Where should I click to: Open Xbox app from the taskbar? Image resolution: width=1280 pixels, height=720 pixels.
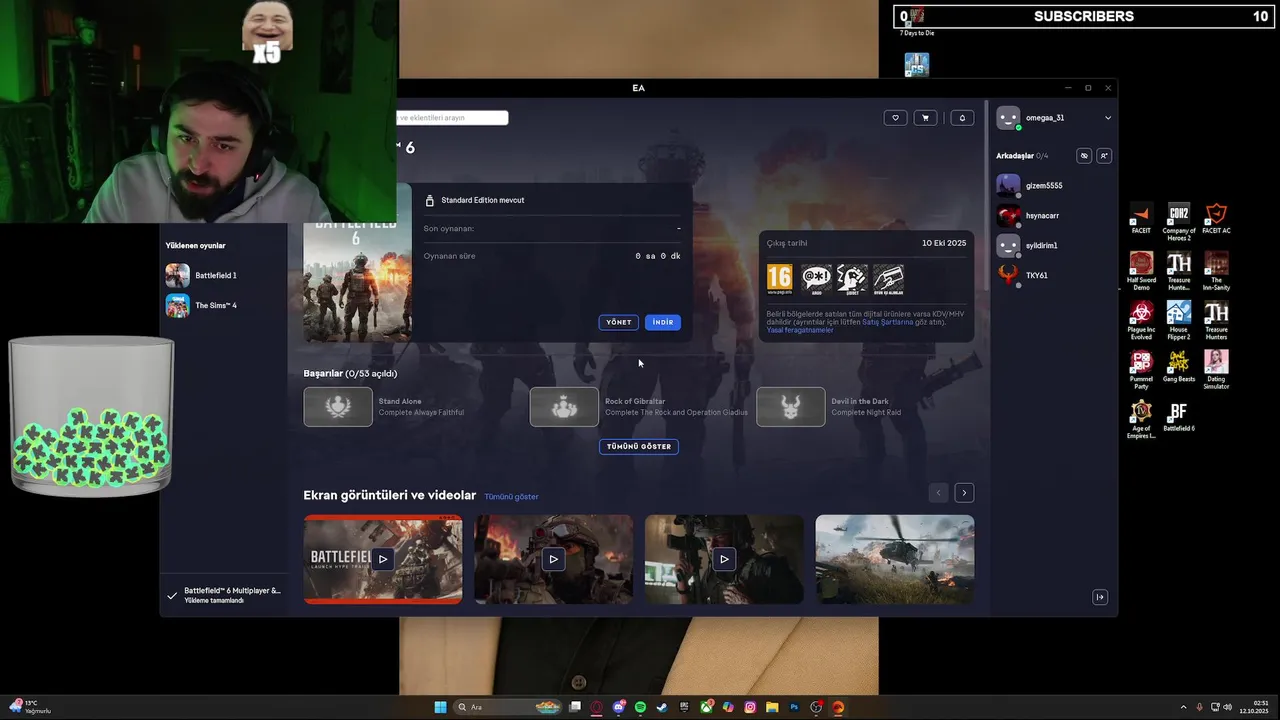[x=706, y=707]
